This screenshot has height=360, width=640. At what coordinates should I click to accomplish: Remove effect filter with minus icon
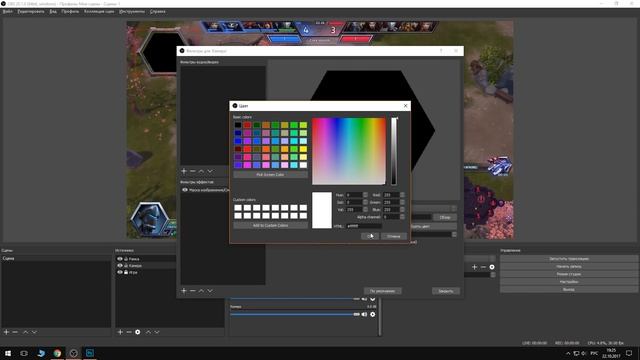pyautogui.click(x=193, y=291)
